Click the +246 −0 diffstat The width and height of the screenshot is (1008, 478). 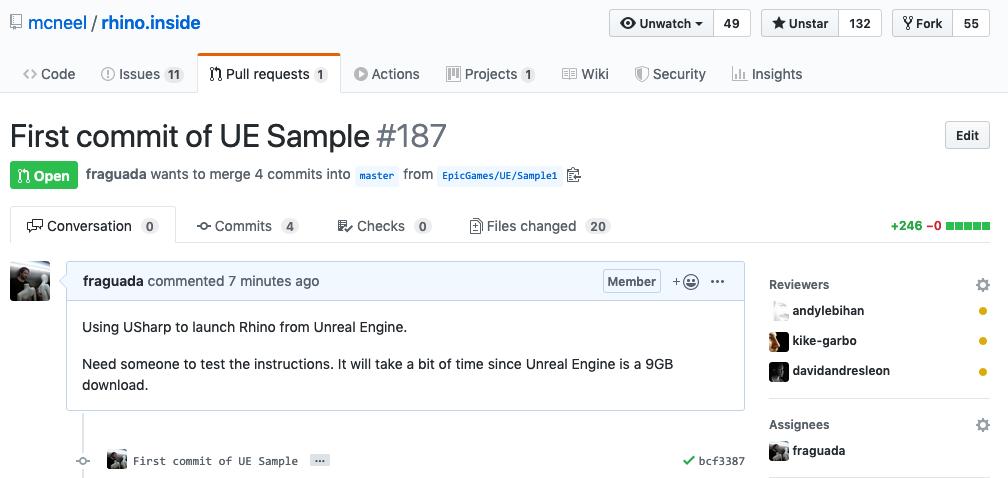pyautogui.click(x=940, y=226)
